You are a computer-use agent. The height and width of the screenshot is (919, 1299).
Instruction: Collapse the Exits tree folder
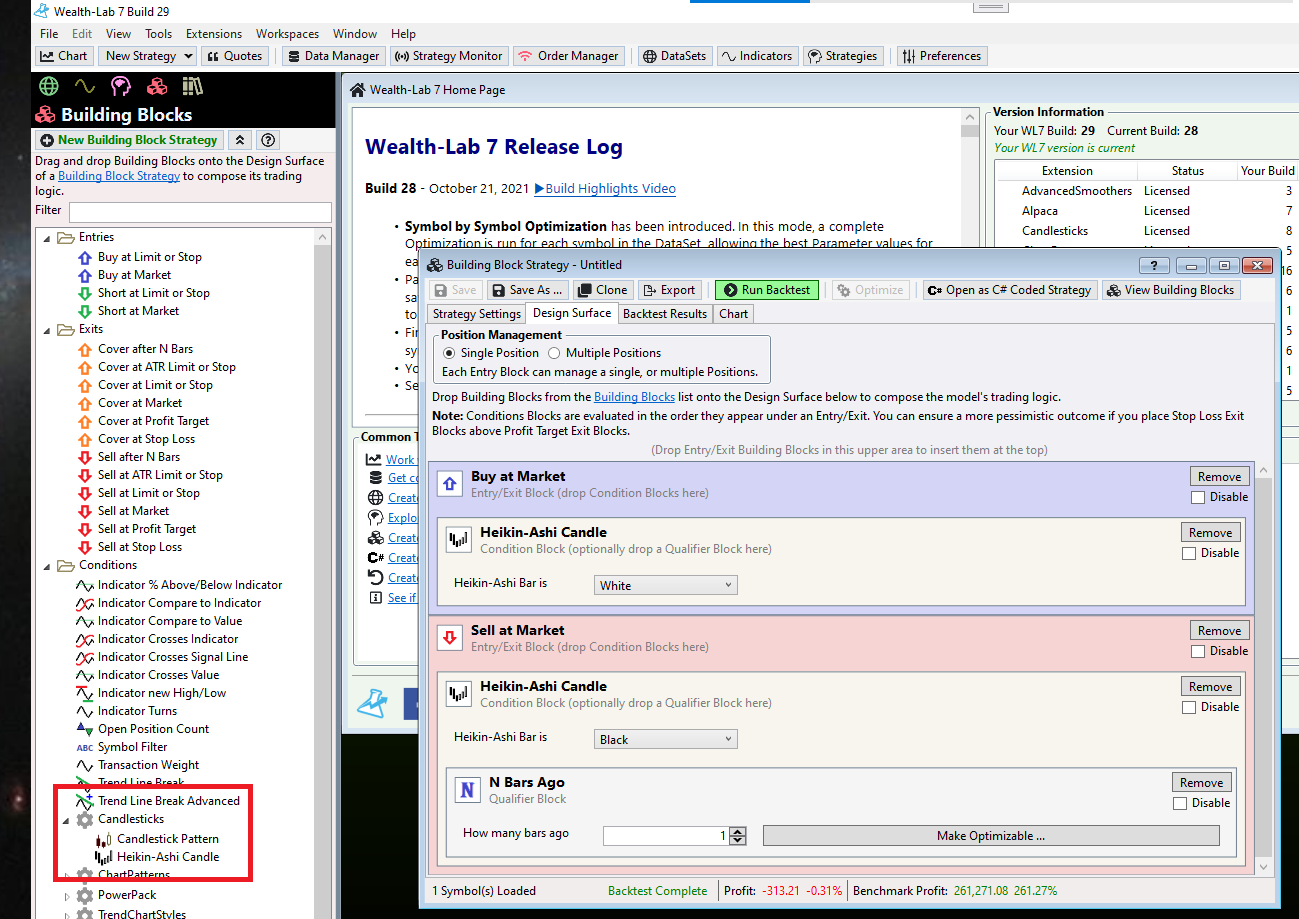[45, 330]
